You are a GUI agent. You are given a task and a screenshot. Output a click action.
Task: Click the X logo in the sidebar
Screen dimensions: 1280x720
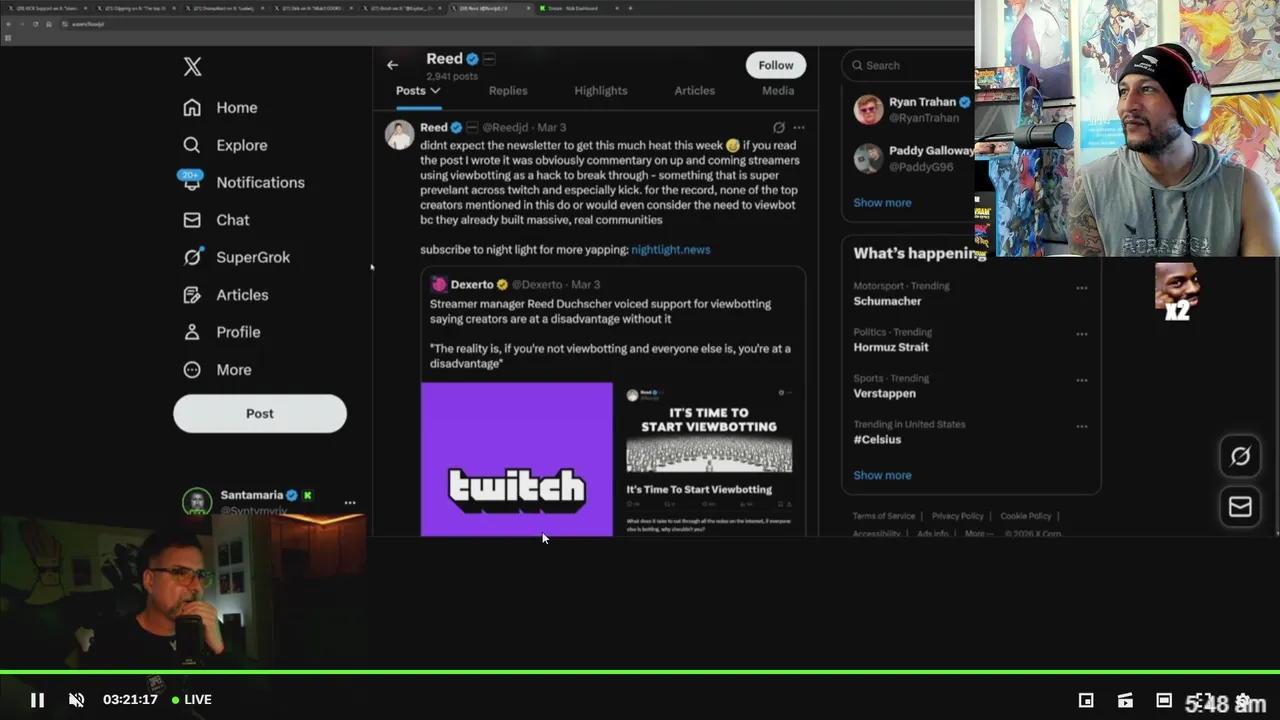click(x=193, y=66)
